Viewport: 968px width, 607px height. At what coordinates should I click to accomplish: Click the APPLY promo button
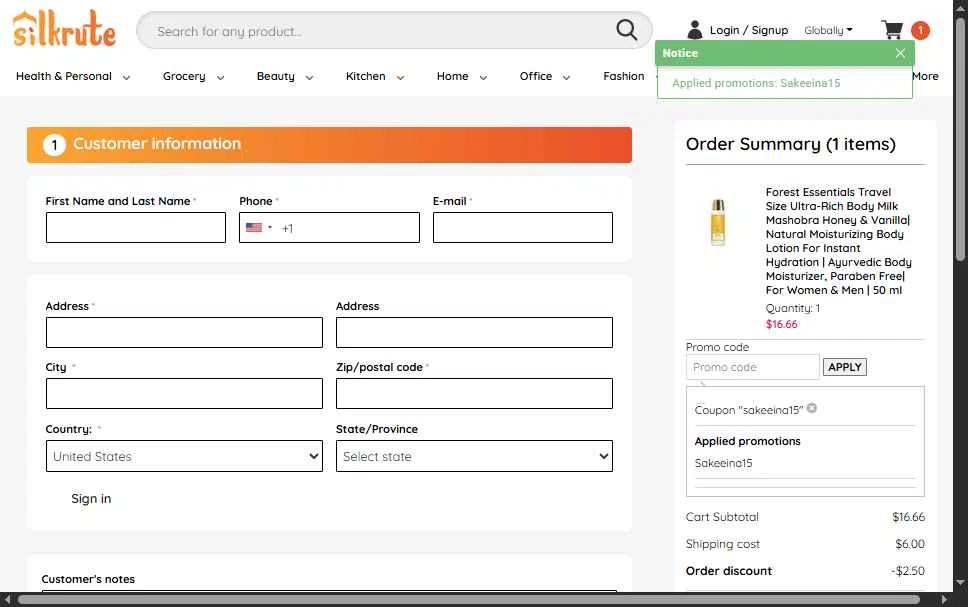(845, 367)
